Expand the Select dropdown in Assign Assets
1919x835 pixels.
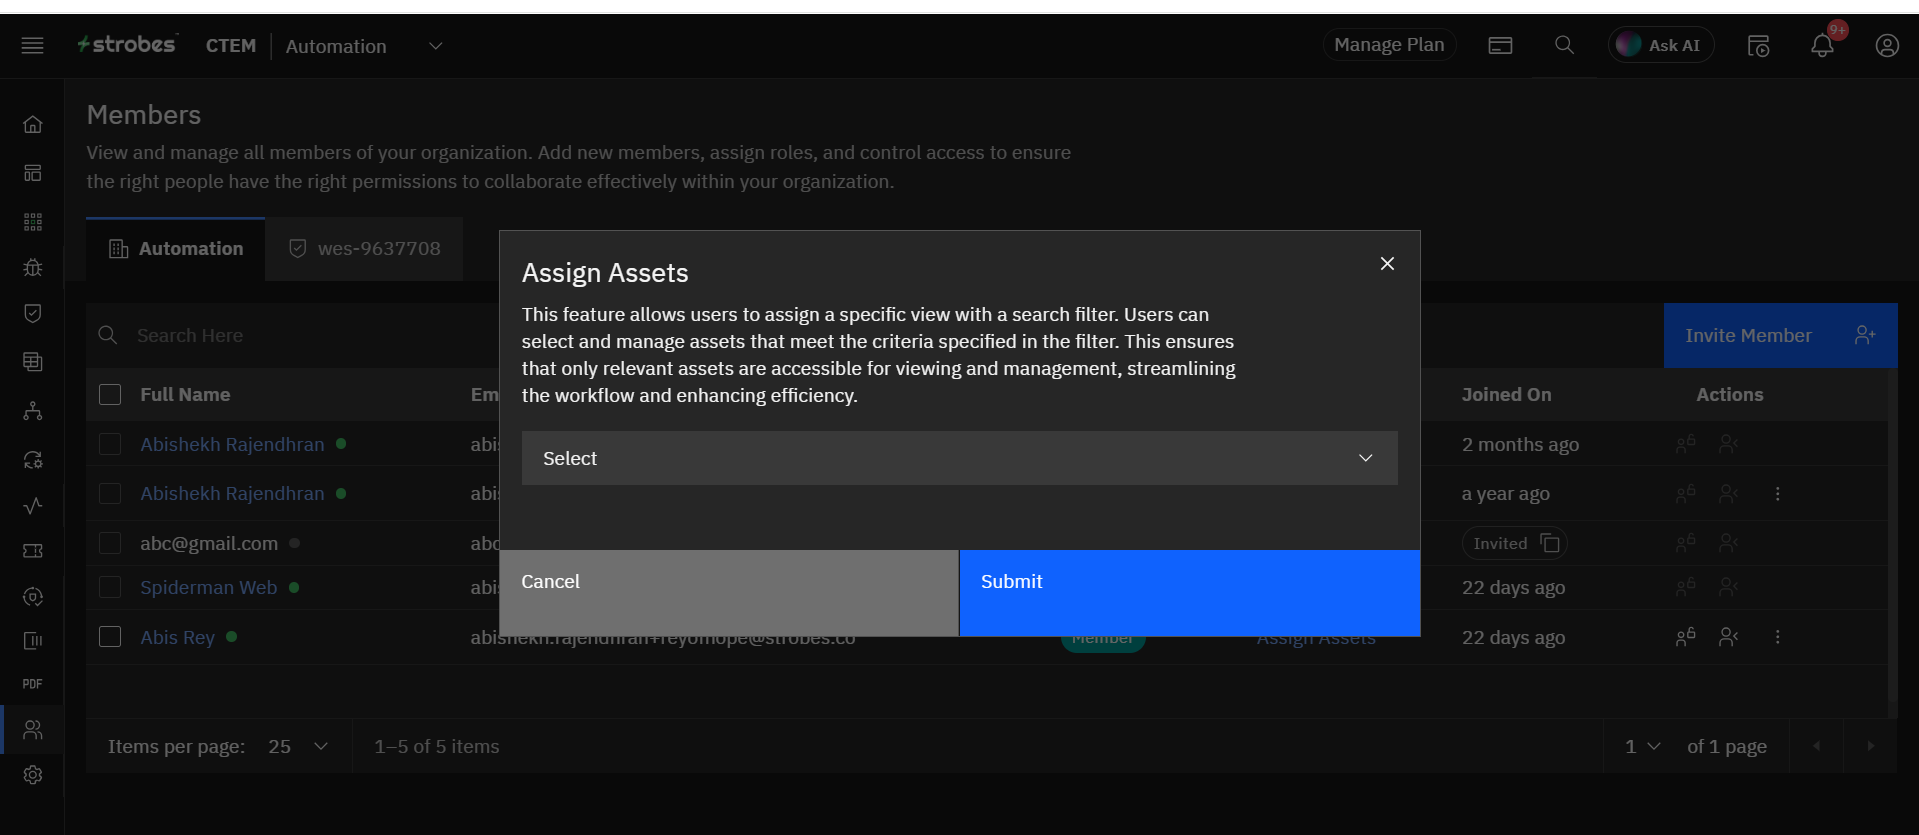tap(959, 458)
